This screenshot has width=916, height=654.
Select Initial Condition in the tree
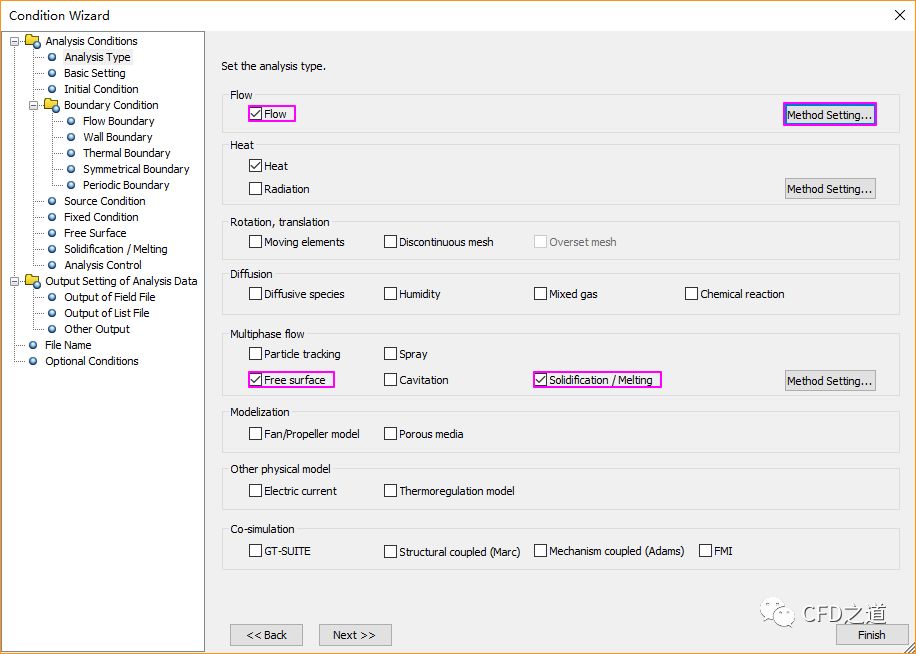pyautogui.click(x=101, y=89)
